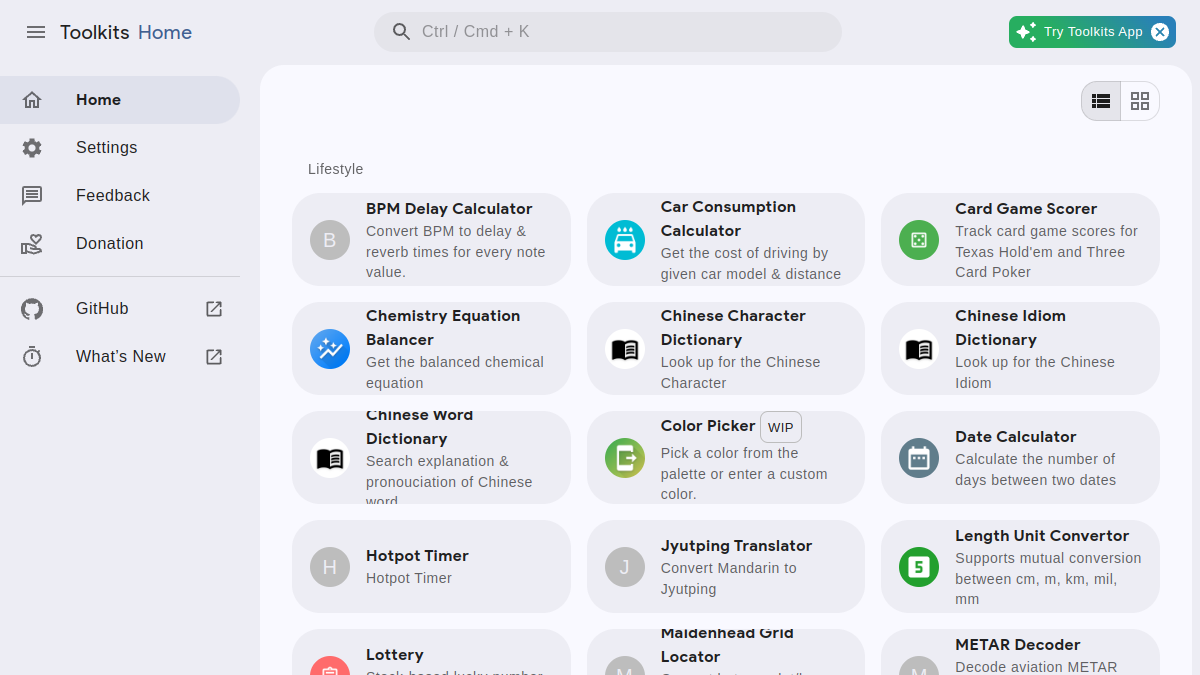
Task: Click the Feedback chat icon
Action: [x=32, y=196]
